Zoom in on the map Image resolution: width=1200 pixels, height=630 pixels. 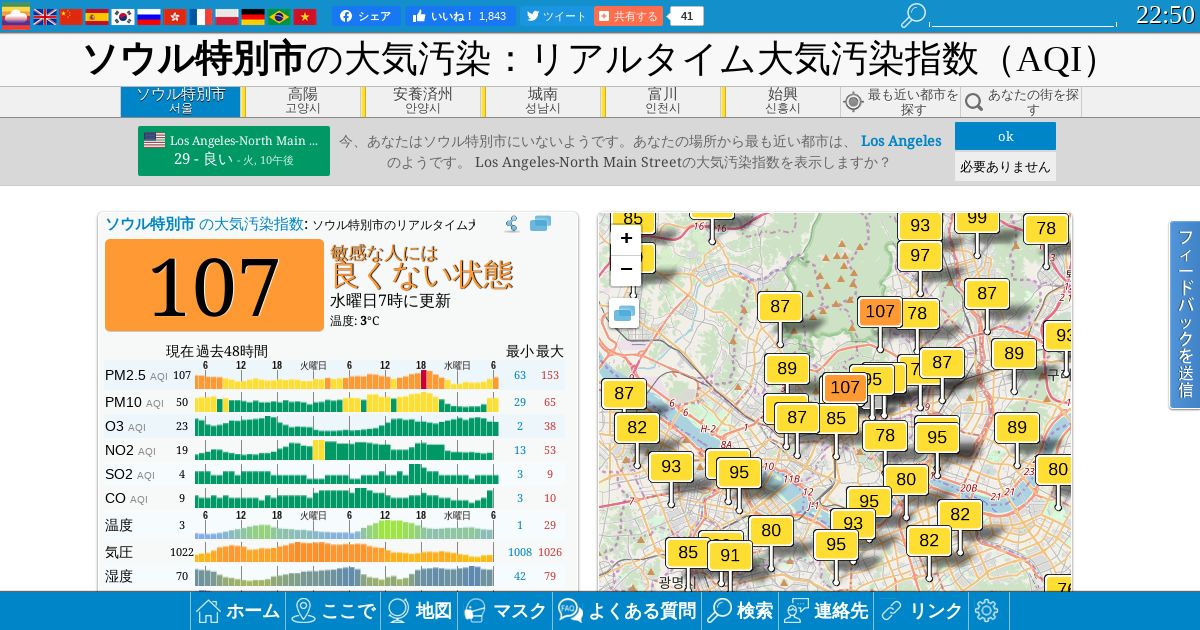[x=626, y=239]
